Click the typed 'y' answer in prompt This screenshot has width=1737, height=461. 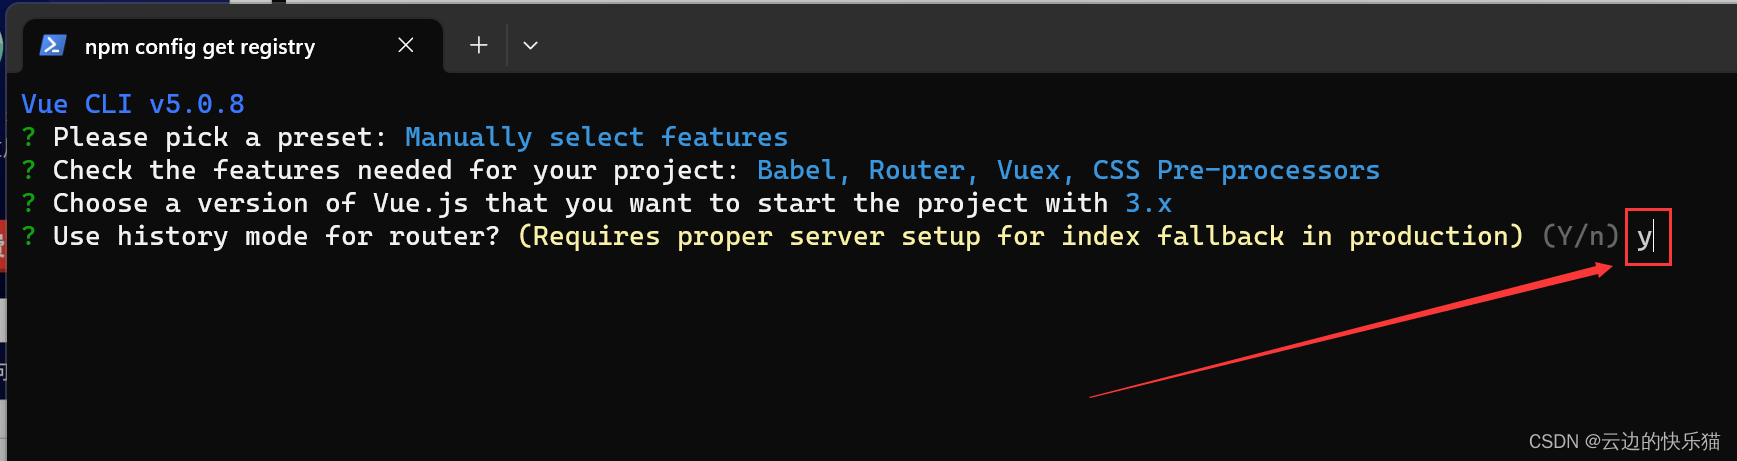point(1644,237)
